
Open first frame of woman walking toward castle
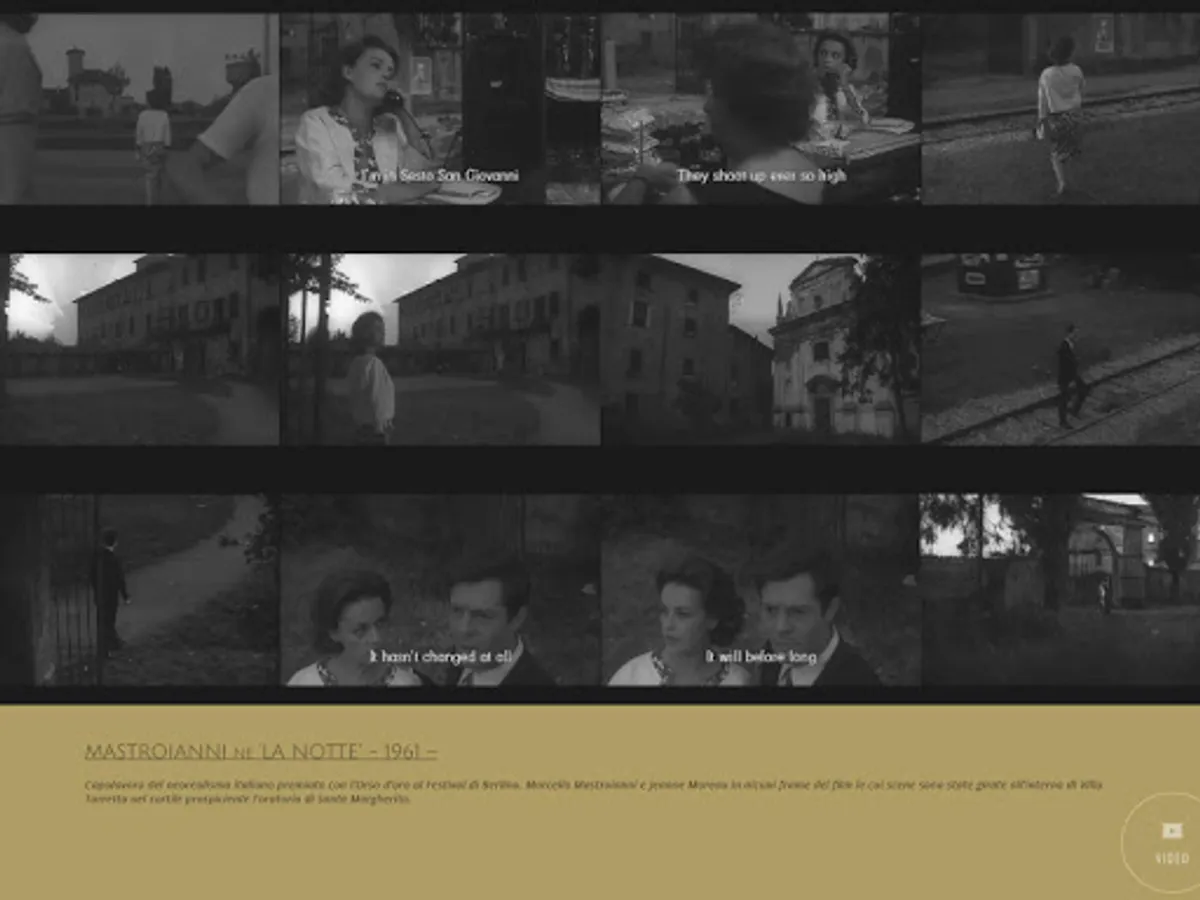(139, 108)
